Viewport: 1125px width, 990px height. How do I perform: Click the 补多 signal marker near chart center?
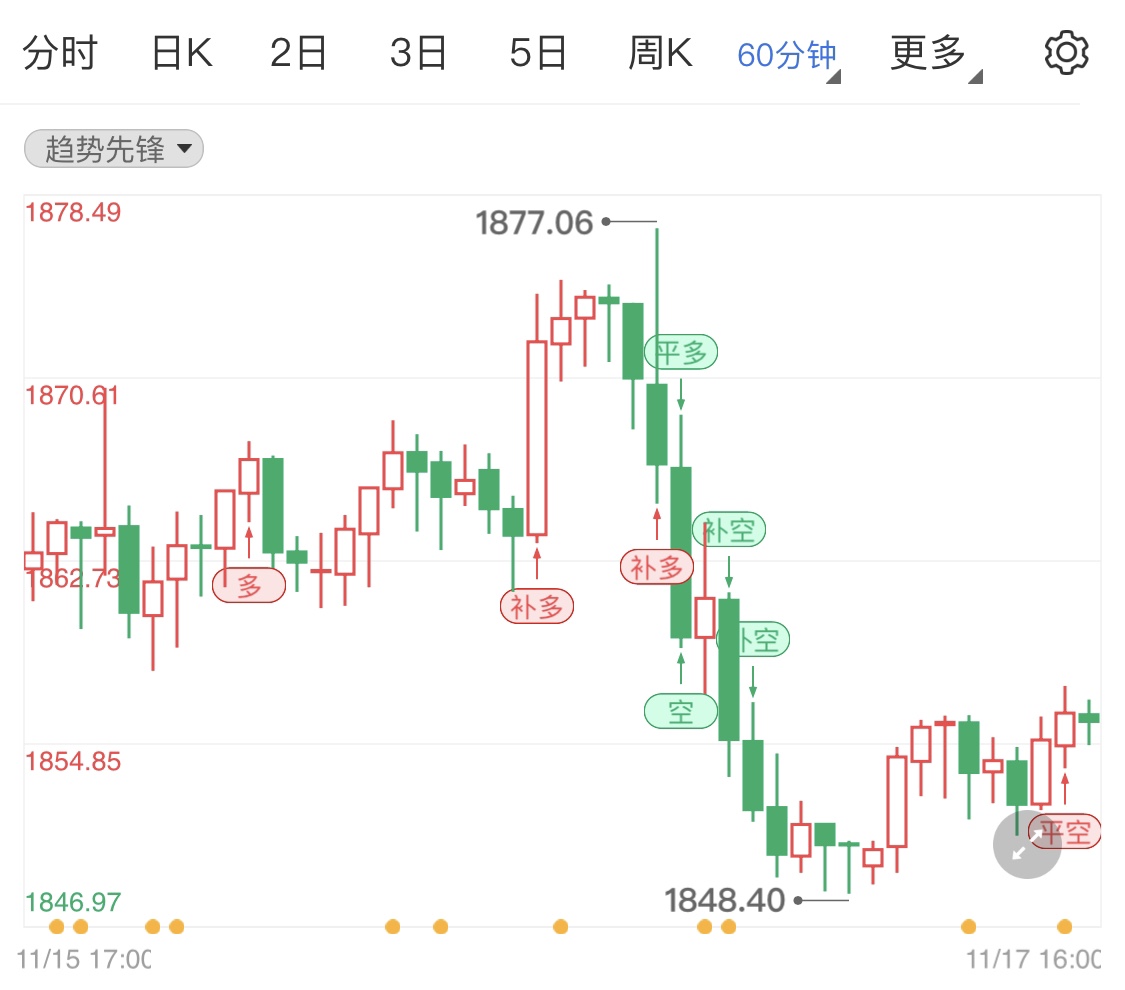tap(538, 605)
